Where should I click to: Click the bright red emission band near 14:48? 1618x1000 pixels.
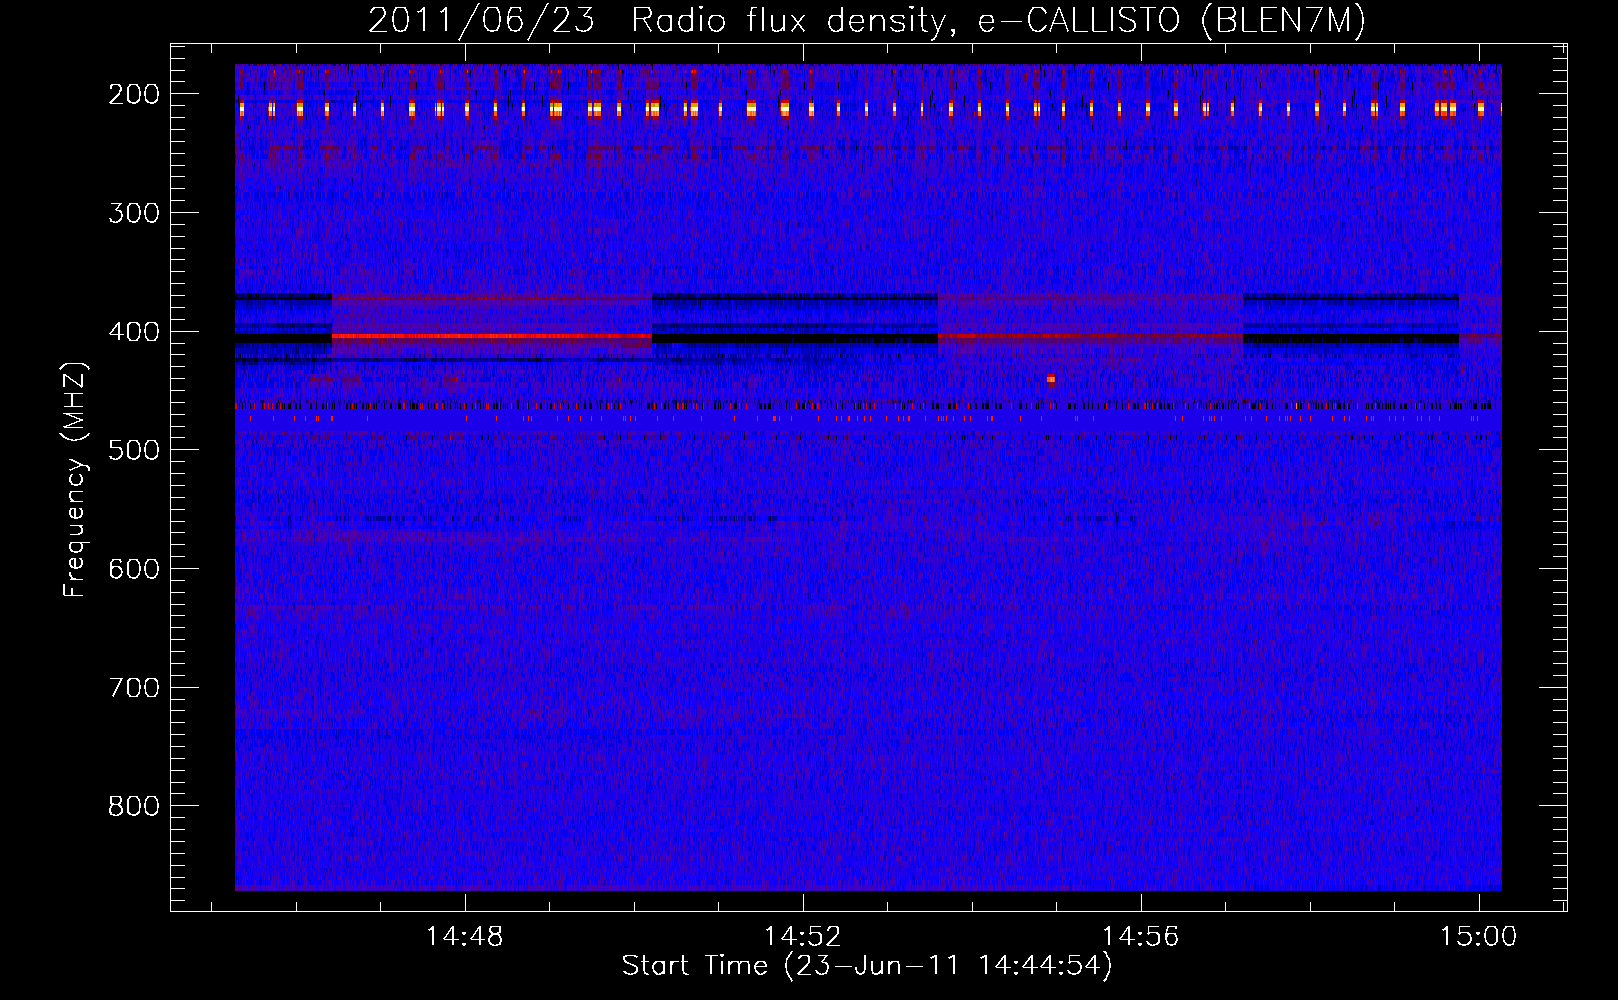click(x=492, y=337)
